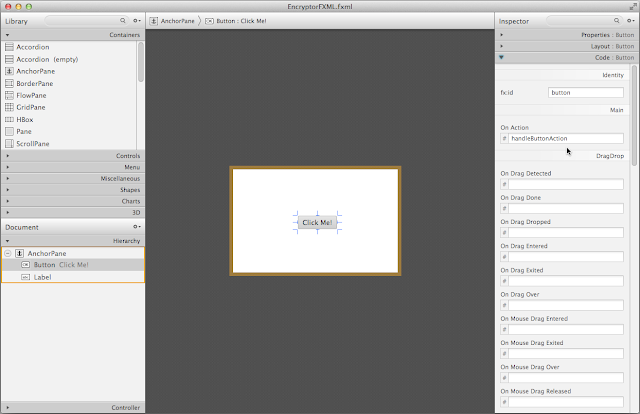Click the On Drag Entered field
The width and height of the screenshot is (640, 414).
[x=566, y=257]
